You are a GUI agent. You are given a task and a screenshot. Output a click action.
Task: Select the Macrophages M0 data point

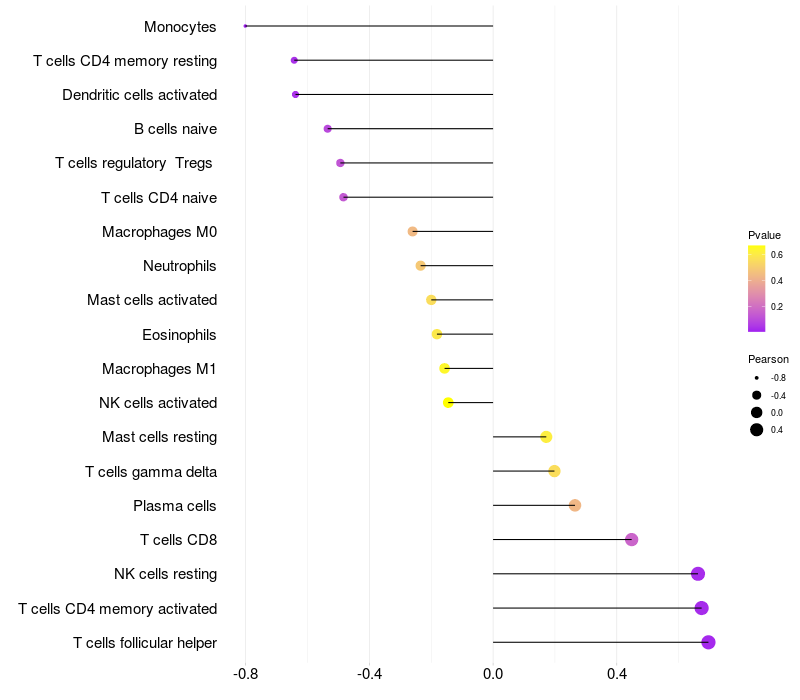pos(413,232)
